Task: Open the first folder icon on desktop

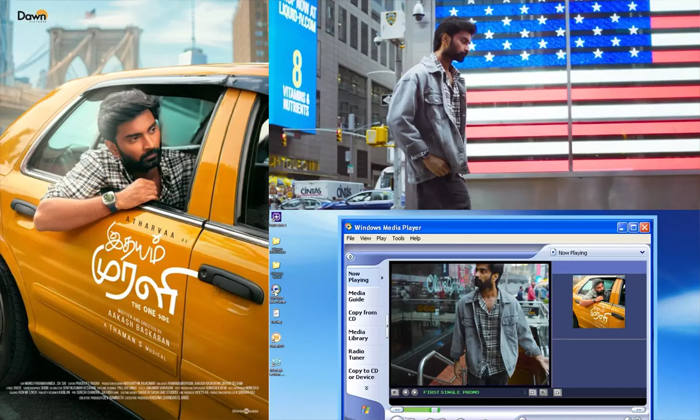Action: (x=275, y=241)
